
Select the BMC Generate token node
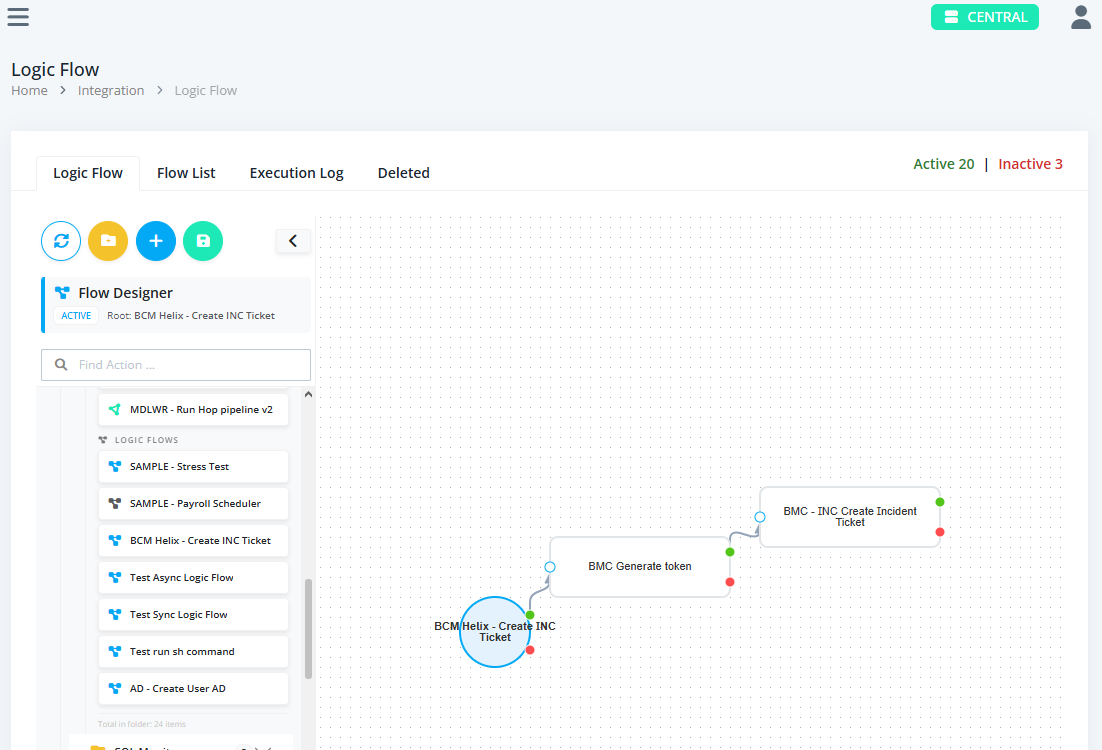click(x=640, y=567)
